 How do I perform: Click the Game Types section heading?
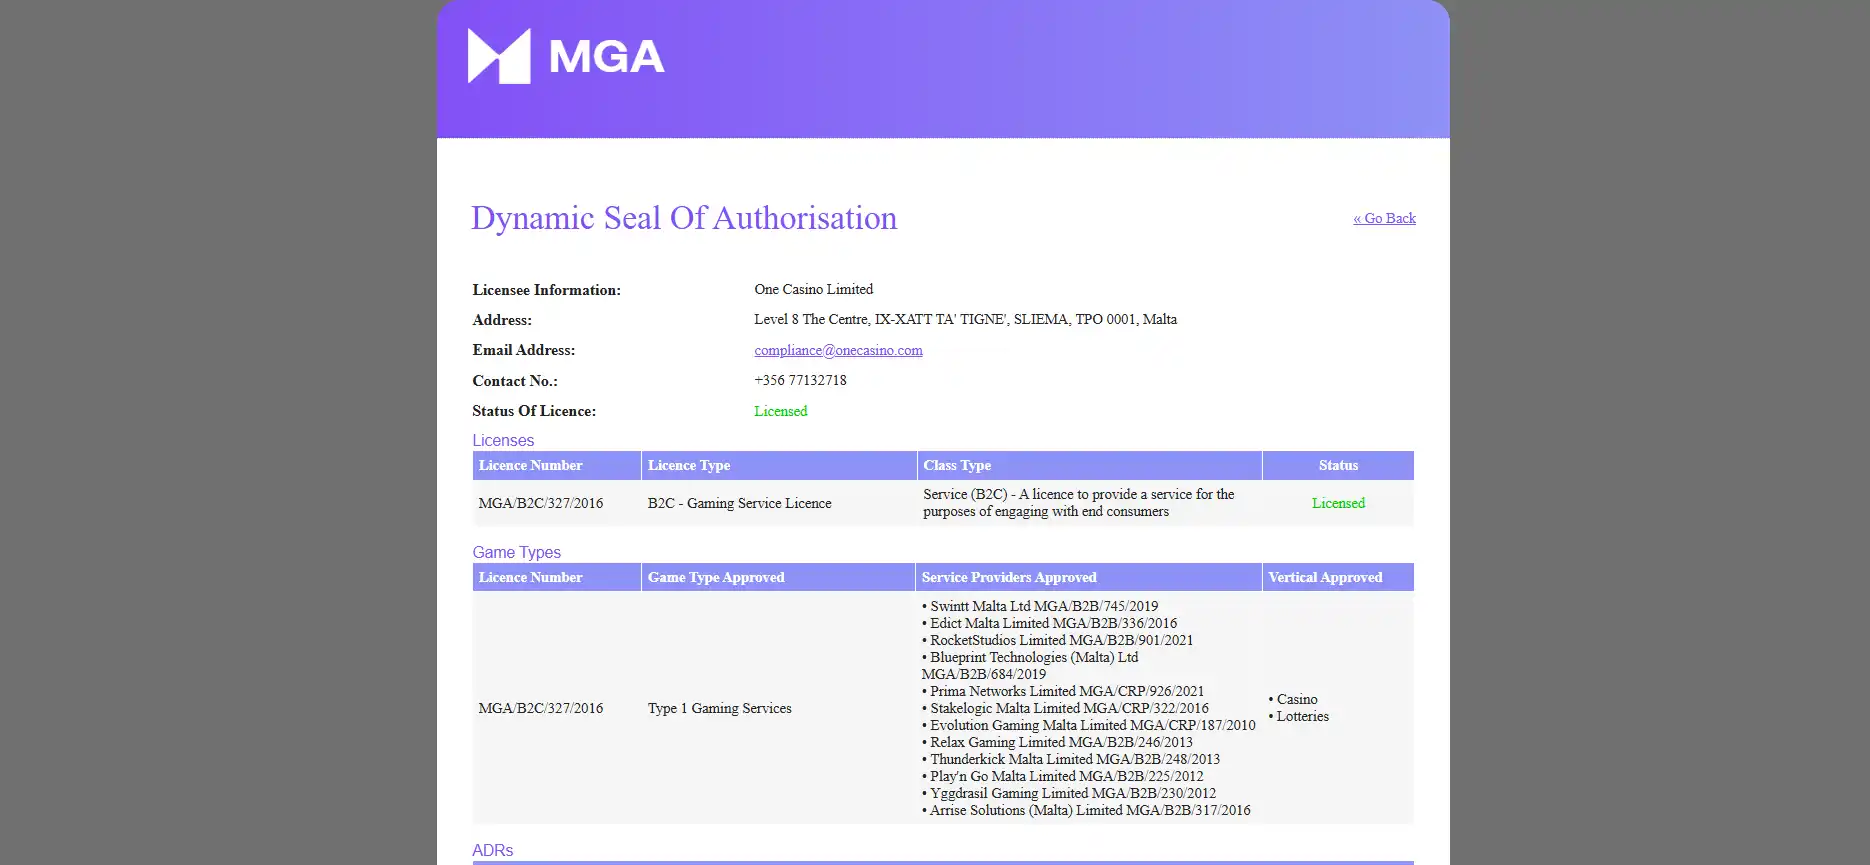[x=516, y=552]
